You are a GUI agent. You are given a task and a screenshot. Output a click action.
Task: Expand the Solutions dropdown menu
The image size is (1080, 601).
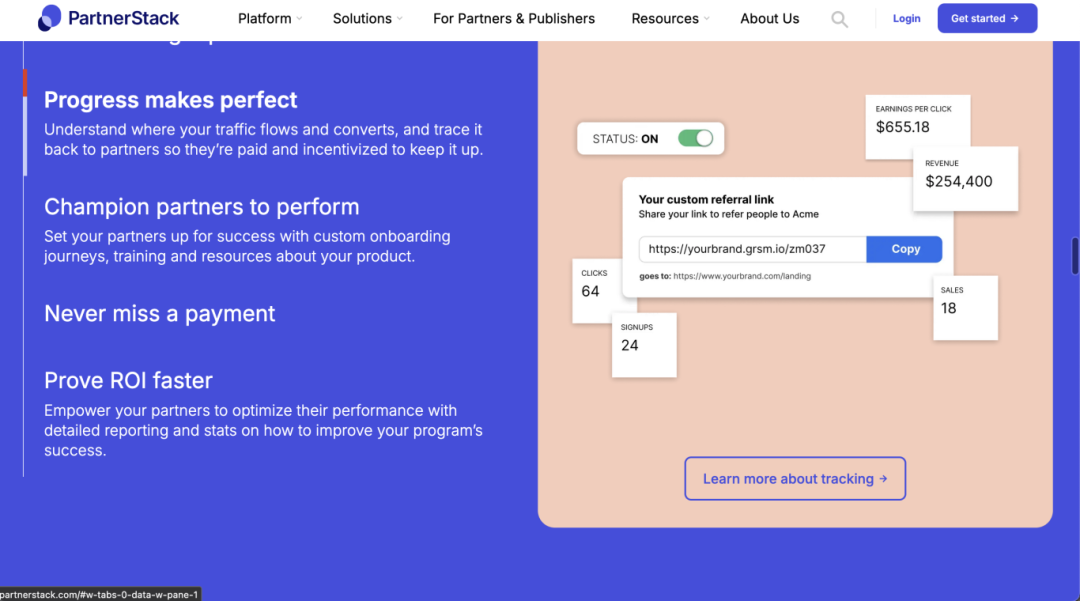pyautogui.click(x=368, y=19)
